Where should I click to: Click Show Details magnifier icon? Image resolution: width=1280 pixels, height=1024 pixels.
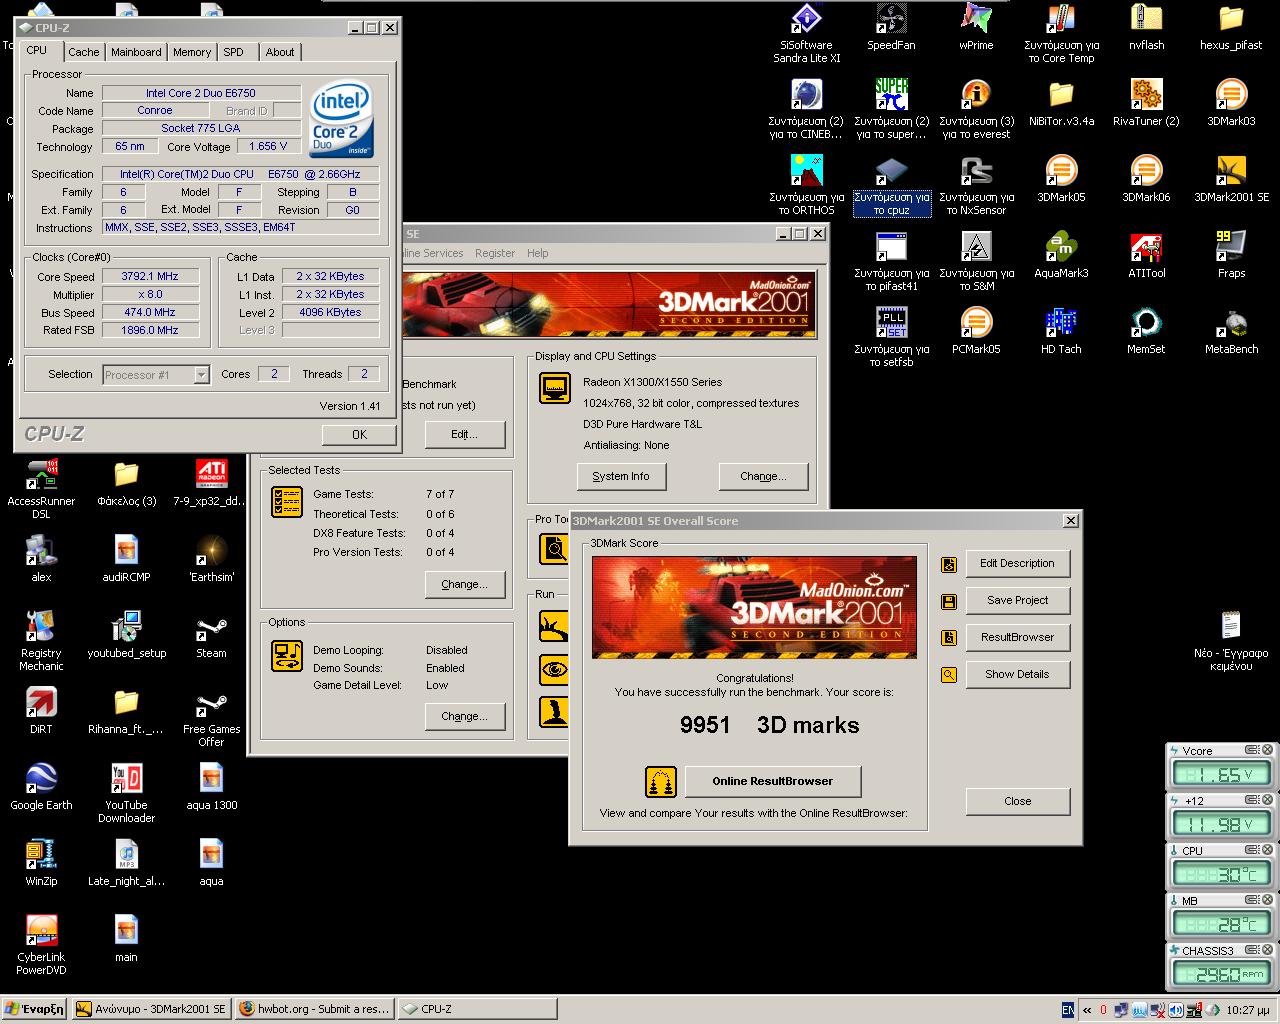pyautogui.click(x=949, y=675)
